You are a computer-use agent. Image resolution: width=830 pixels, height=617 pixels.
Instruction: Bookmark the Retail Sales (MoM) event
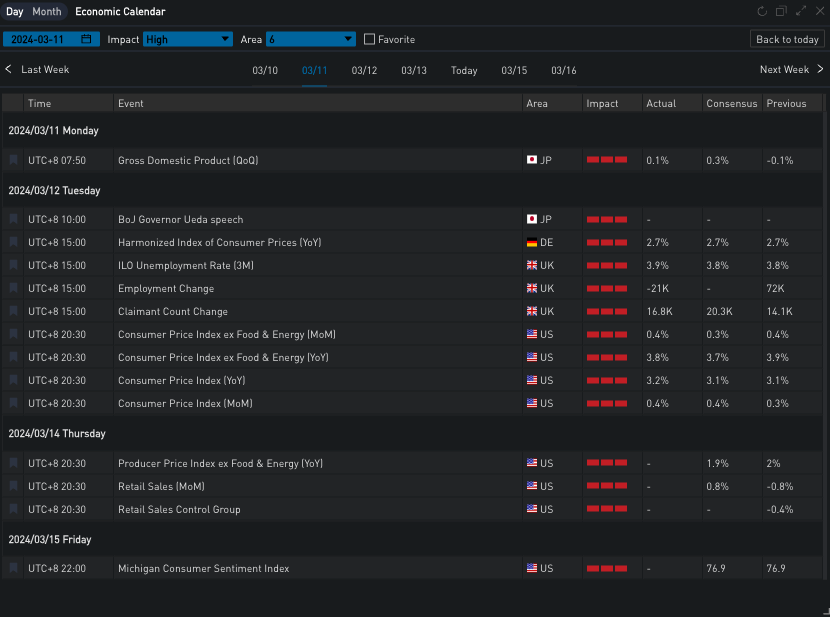14,486
